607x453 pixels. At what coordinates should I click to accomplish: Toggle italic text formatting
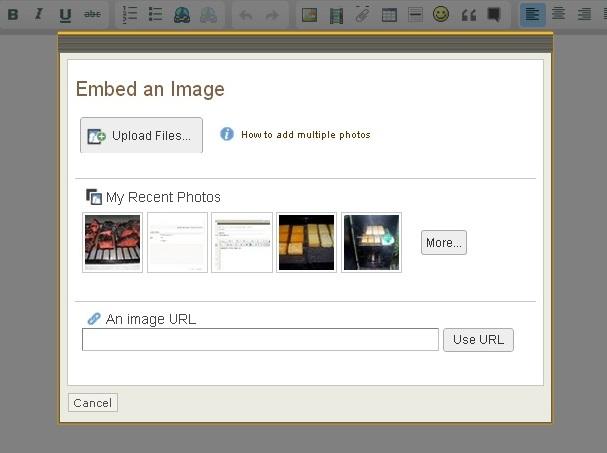39,14
